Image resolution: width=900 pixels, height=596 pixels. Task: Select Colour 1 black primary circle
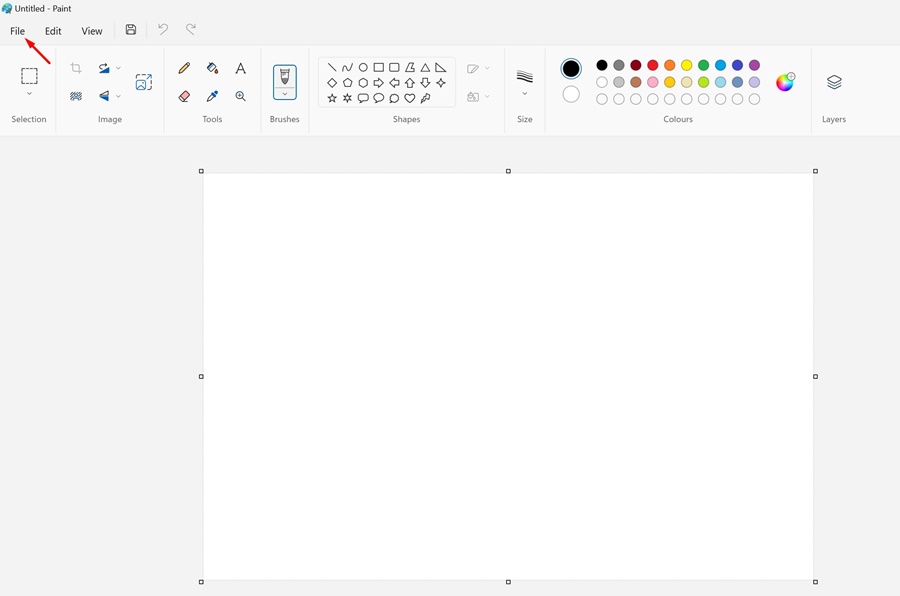click(x=571, y=69)
